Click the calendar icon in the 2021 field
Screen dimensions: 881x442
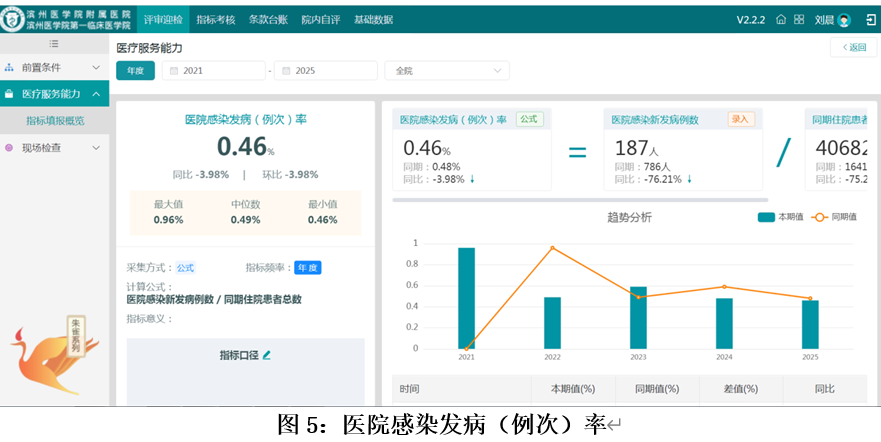(172, 71)
